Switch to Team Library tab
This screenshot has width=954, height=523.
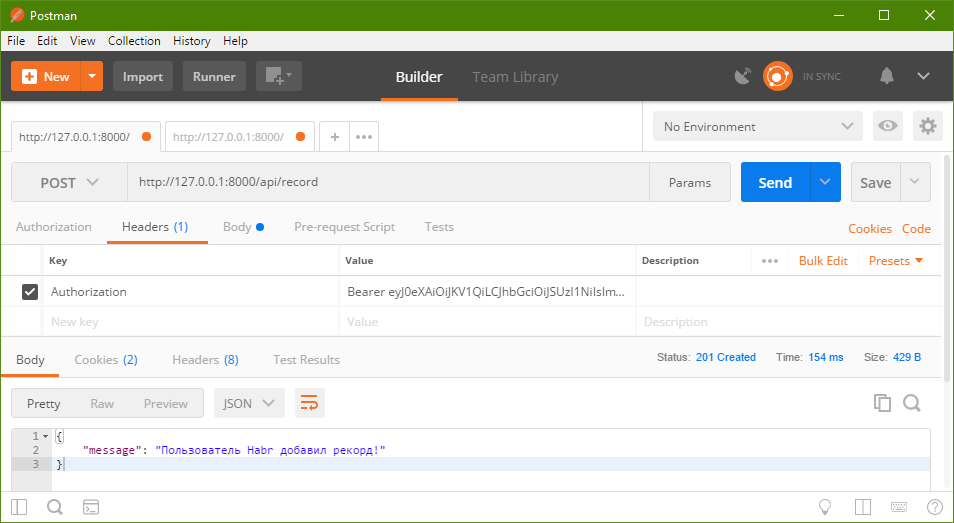pyautogui.click(x=515, y=77)
